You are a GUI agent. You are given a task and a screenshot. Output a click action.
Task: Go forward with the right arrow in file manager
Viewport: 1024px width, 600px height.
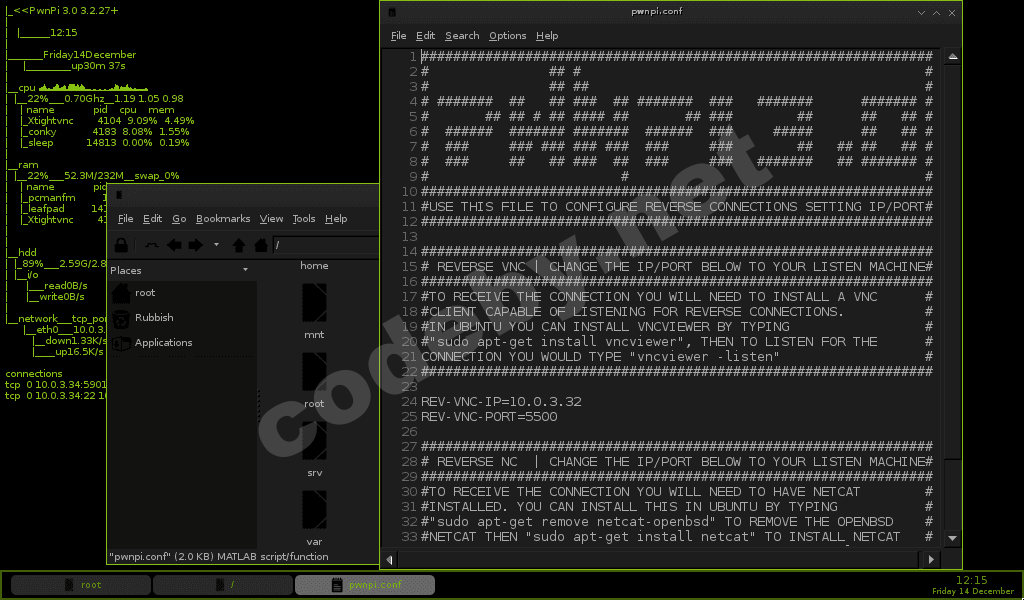(x=195, y=245)
